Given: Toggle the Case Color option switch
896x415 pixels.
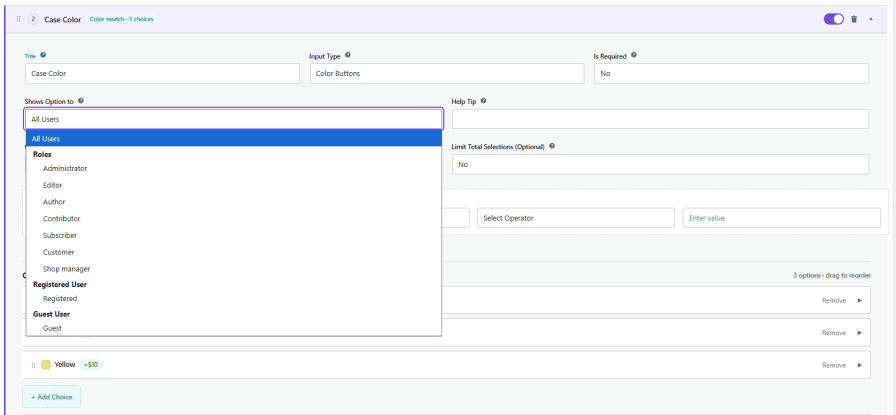Looking at the screenshot, I should click(x=833, y=19).
